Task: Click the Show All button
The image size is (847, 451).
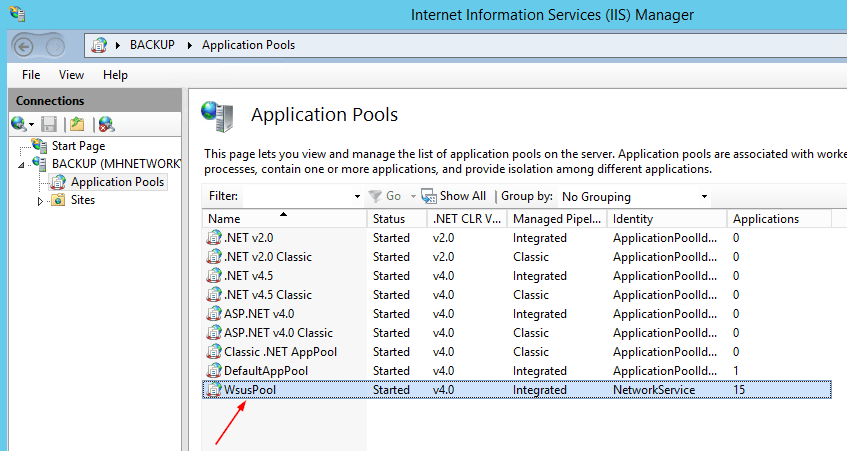Action: (454, 196)
